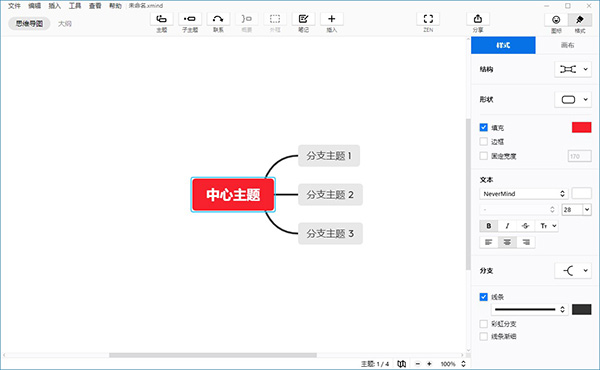600x370 pixels.
Task: Select the 中心主题 central topic
Action: pos(233,195)
